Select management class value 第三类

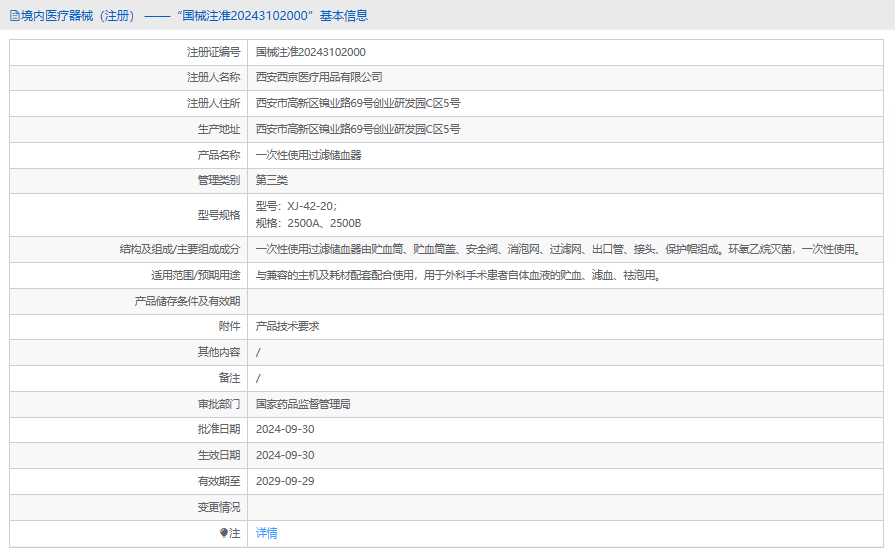272,180
